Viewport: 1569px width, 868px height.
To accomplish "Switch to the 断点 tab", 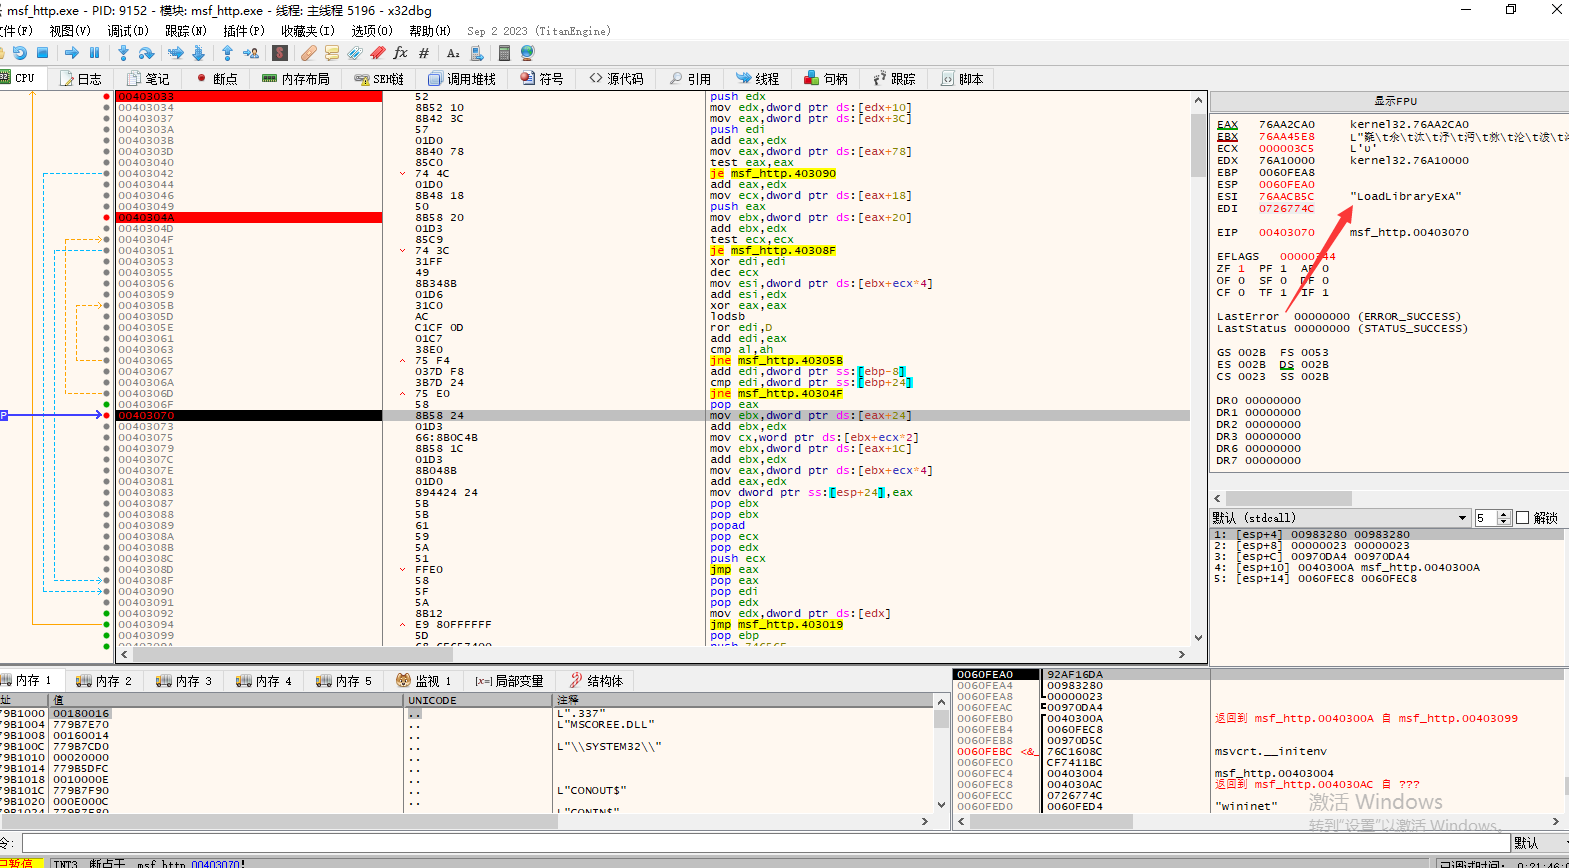I will point(216,78).
